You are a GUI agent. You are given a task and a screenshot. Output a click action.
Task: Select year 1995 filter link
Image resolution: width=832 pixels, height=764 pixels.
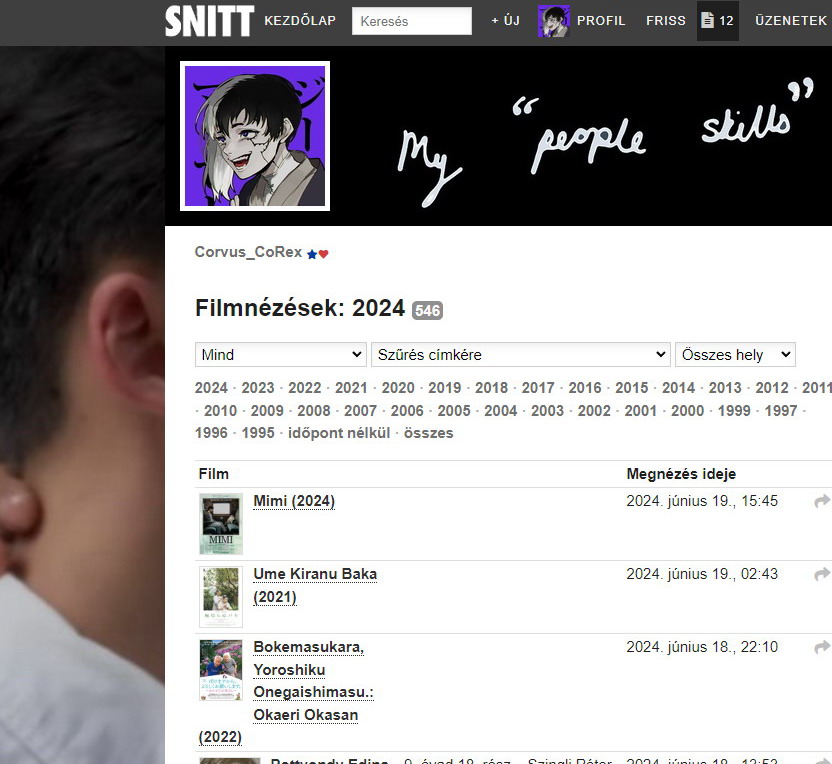pos(258,433)
